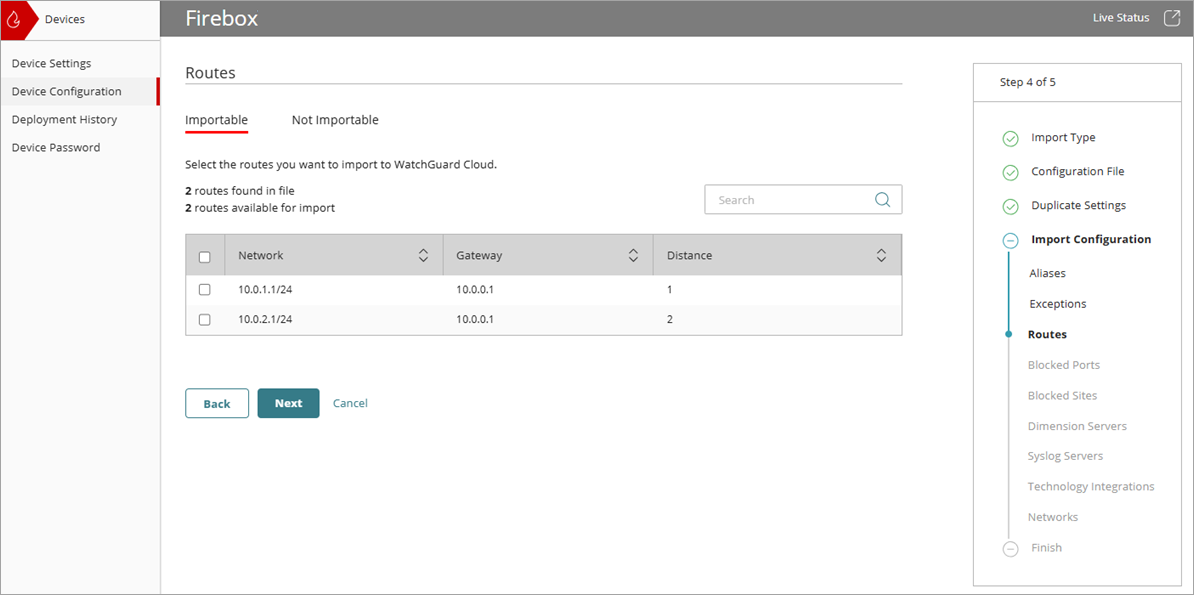
Task: Click the '2 routes found in file' text
Action: tap(240, 191)
